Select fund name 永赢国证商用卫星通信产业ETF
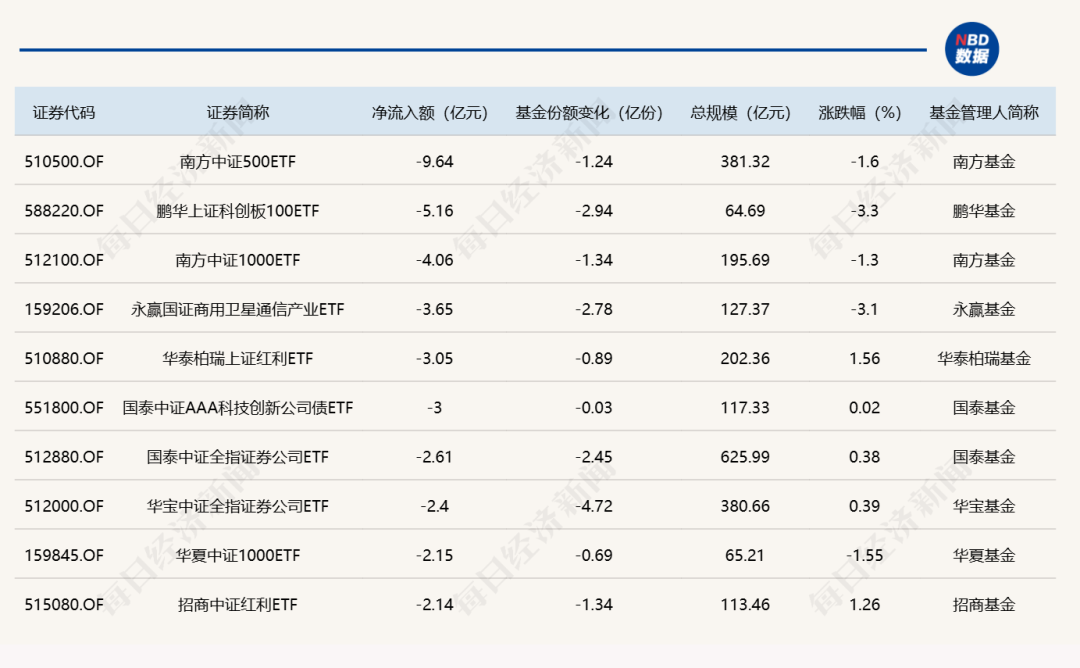This screenshot has height=668, width=1080. tap(238, 309)
